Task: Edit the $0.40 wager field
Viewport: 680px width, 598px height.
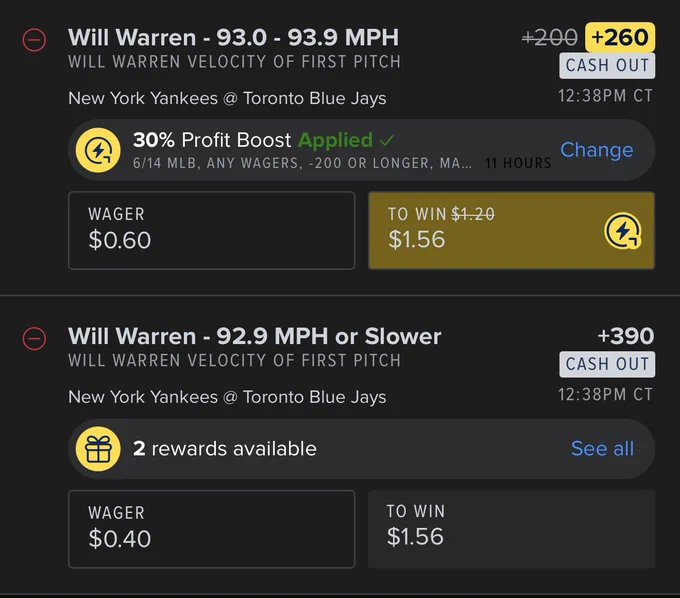Action: 212,529
